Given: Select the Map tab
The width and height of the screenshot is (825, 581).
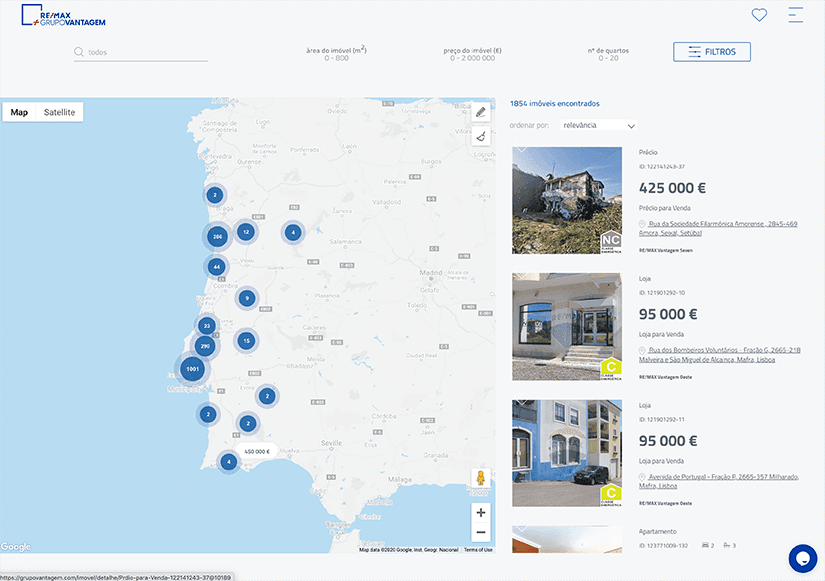Looking at the screenshot, I should click(19, 112).
